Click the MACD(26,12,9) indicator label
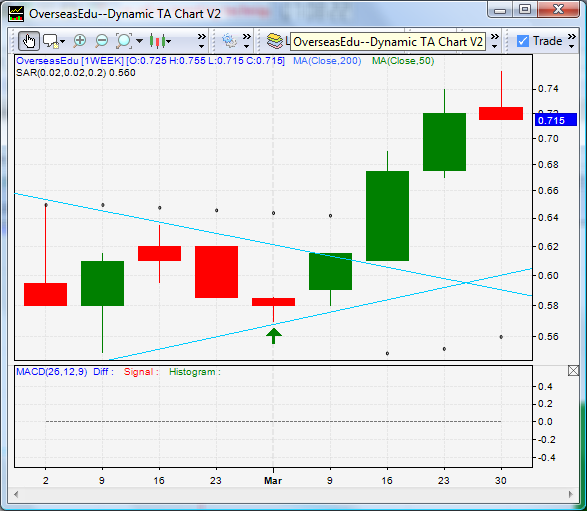Screen dimensions: 587x511 point(52,372)
